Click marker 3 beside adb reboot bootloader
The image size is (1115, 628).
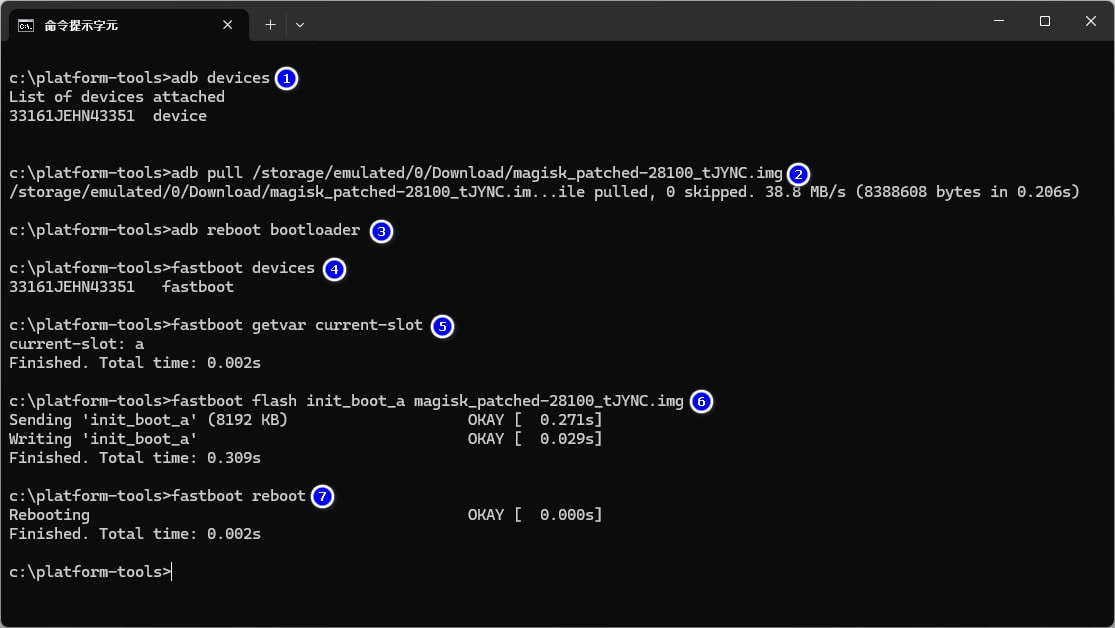point(381,231)
